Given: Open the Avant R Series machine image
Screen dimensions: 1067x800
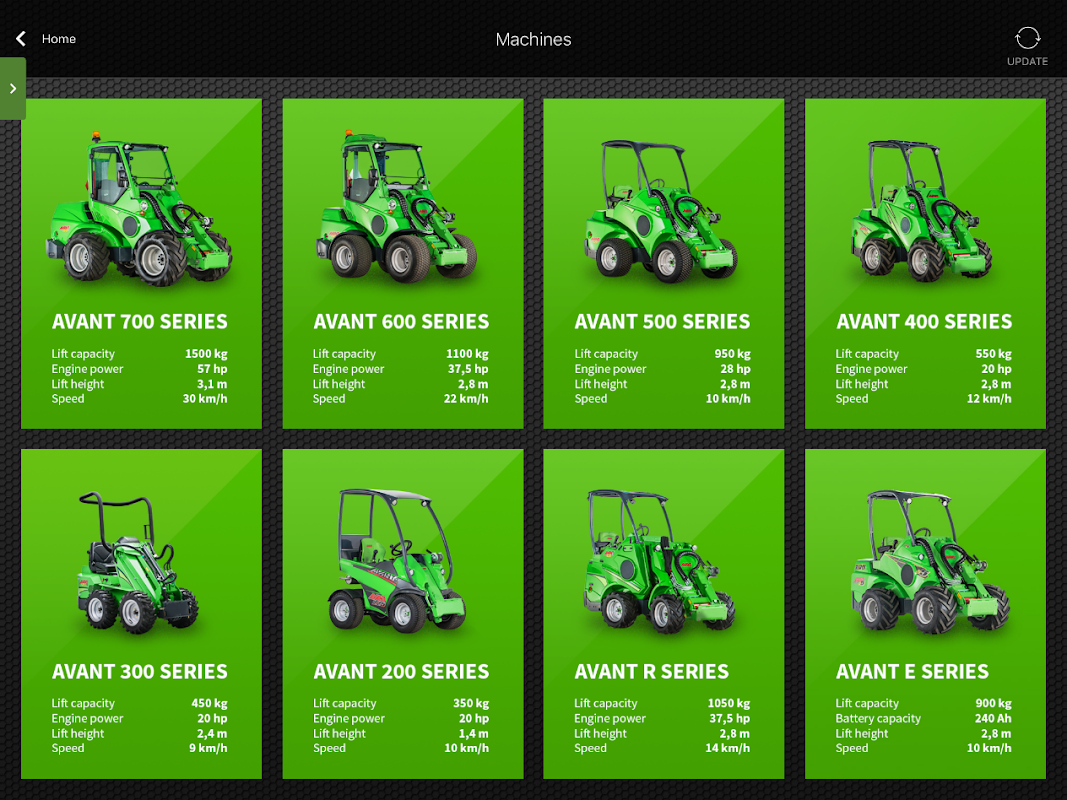Looking at the screenshot, I should (660, 561).
